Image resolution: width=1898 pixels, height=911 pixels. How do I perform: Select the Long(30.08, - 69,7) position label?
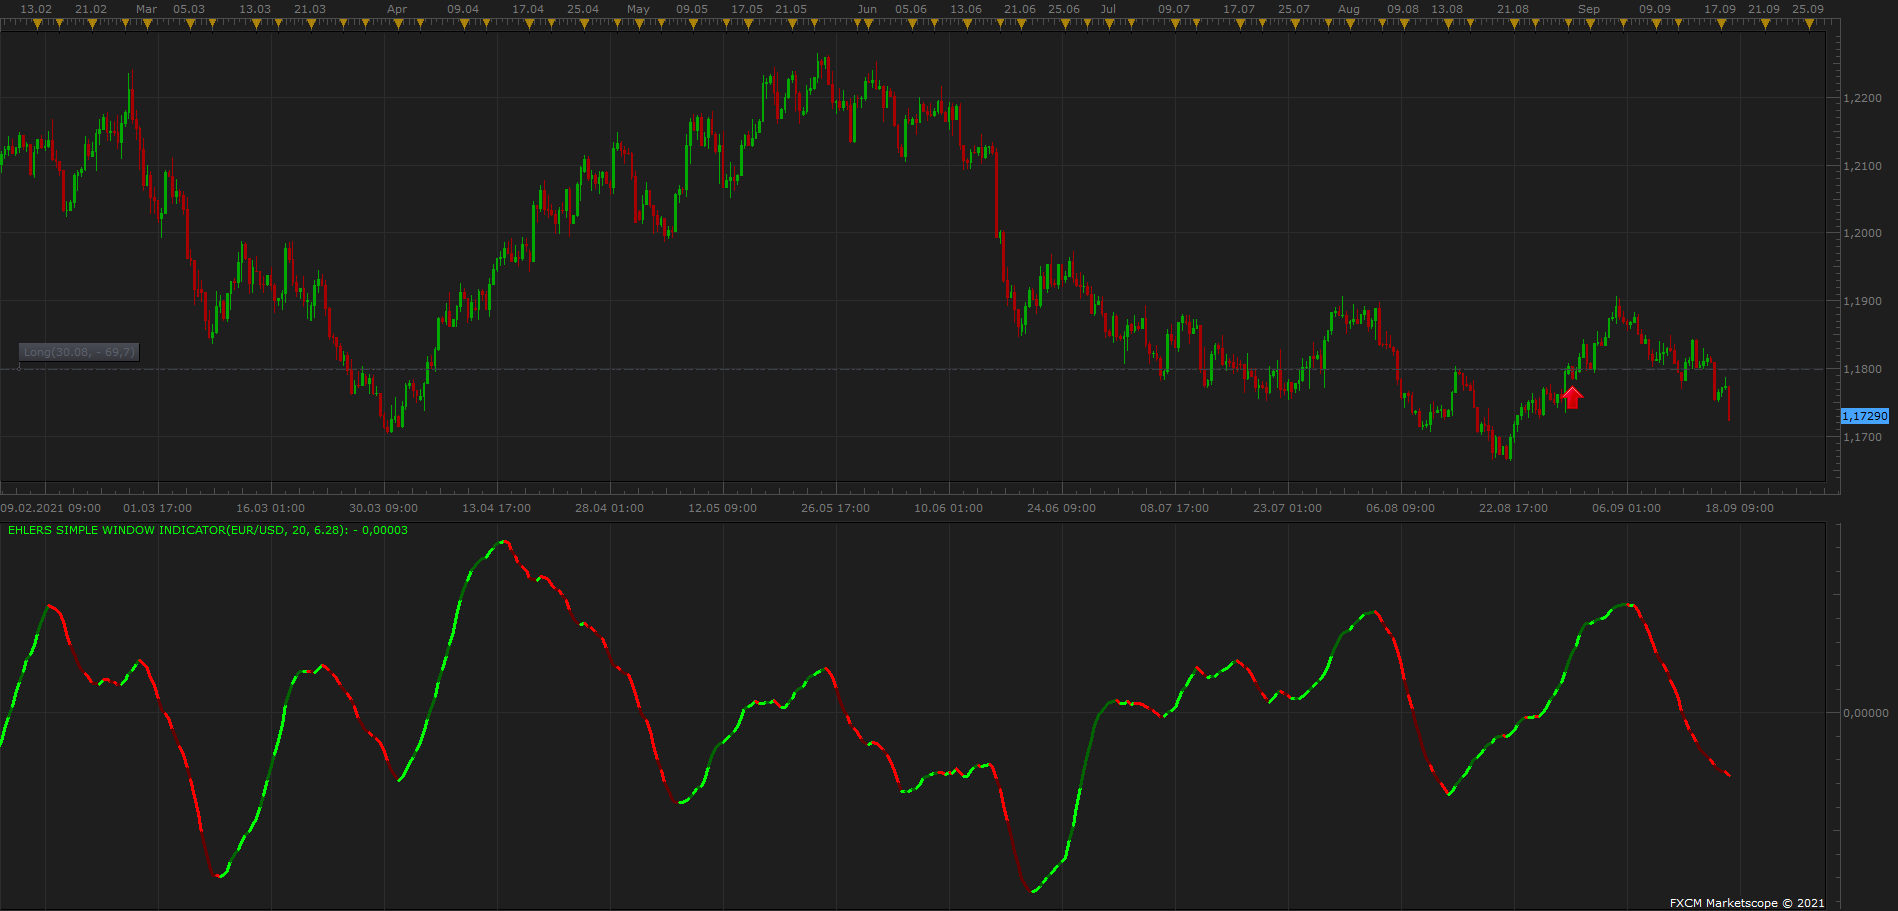pos(79,352)
